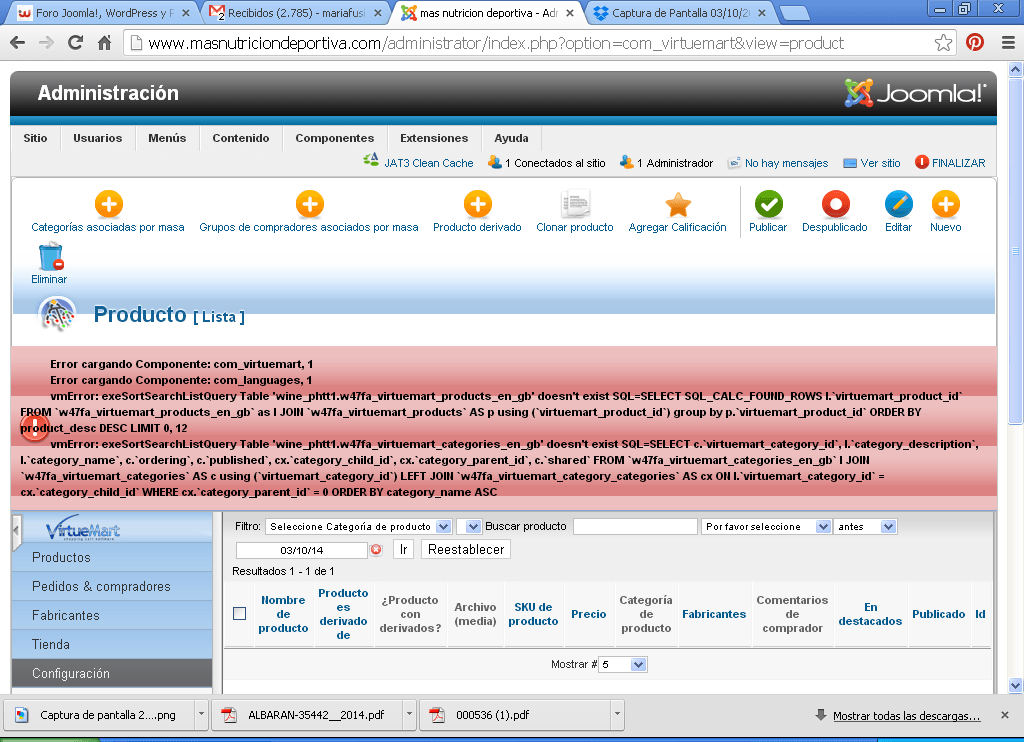
Task: Click Mostrar todas las descargas link
Action: coord(906,716)
